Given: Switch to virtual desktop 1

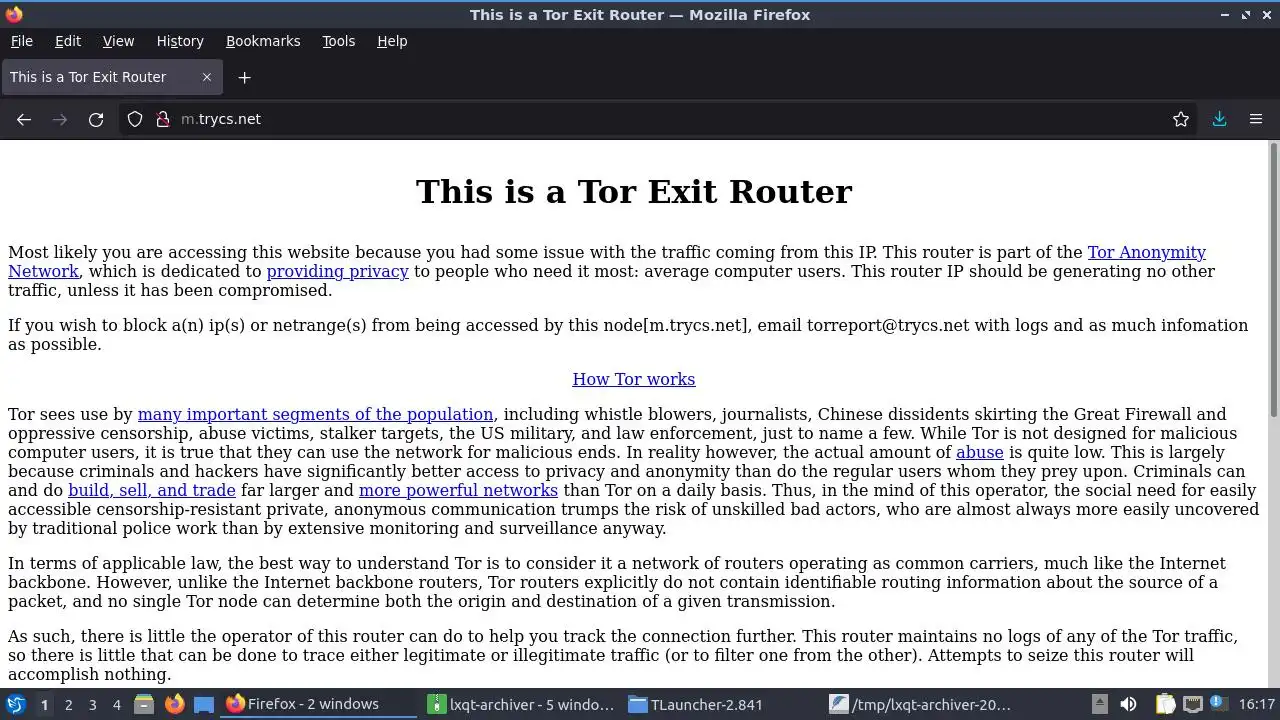Looking at the screenshot, I should click(44, 704).
